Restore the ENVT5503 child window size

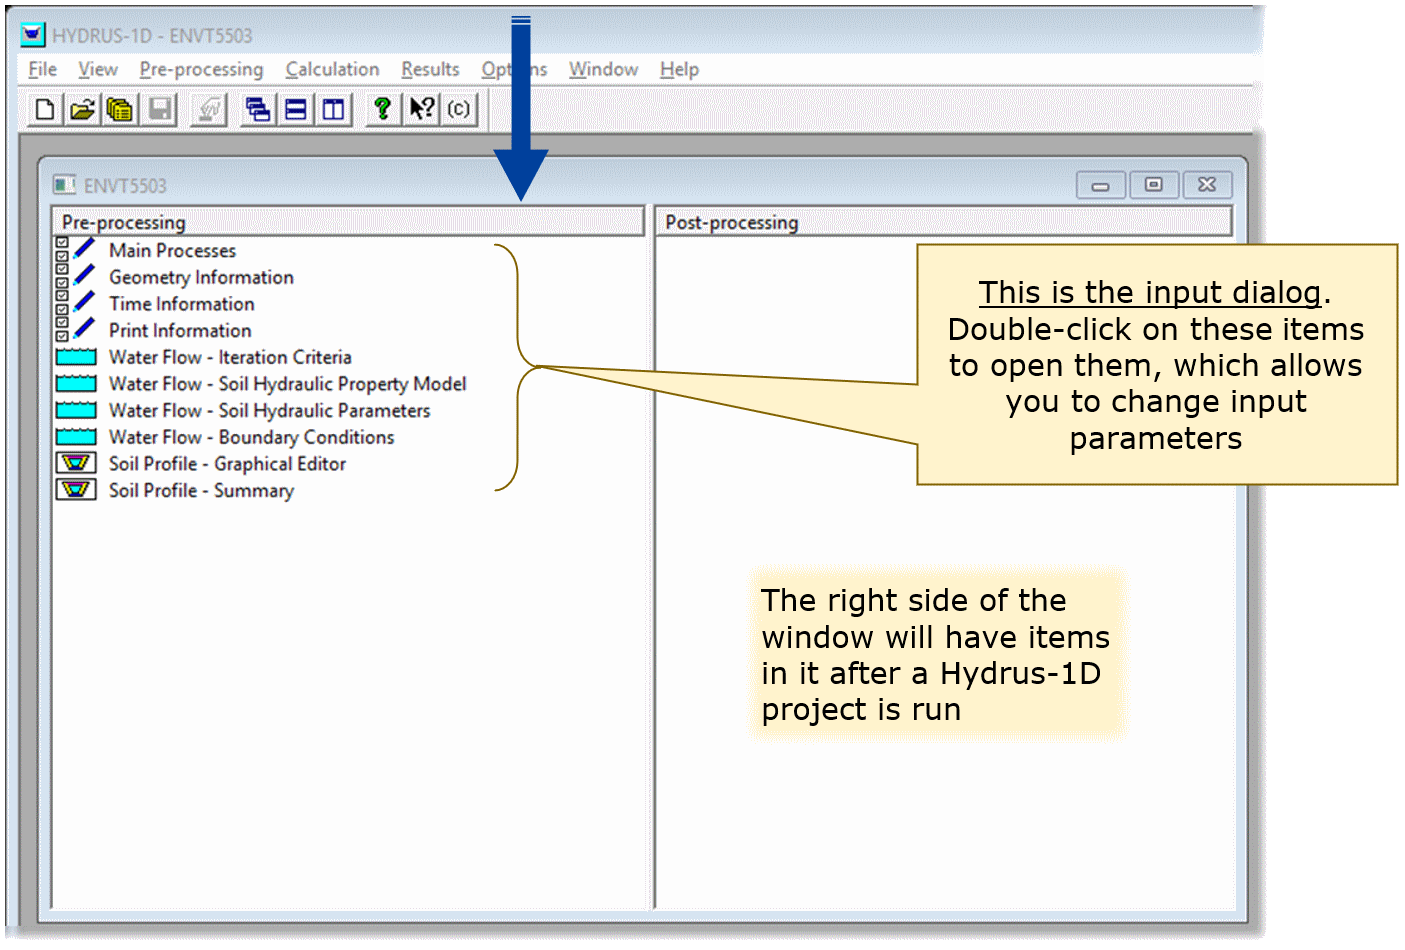(1154, 185)
